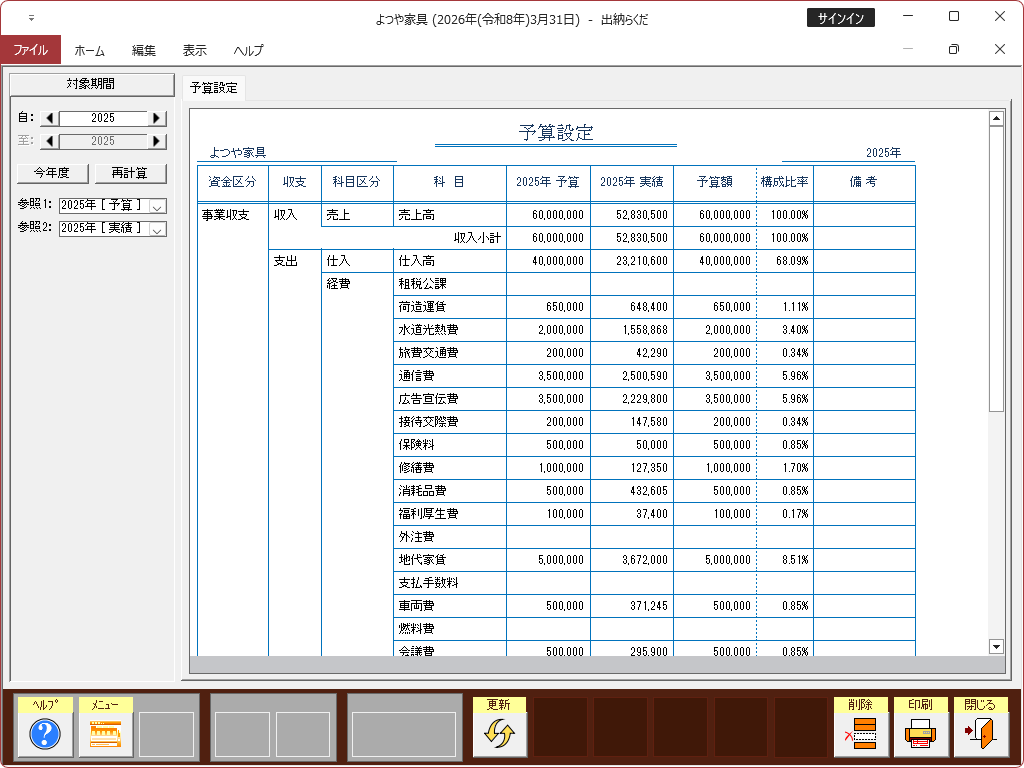
Task: Open the Menu icon button
Action: (105, 735)
